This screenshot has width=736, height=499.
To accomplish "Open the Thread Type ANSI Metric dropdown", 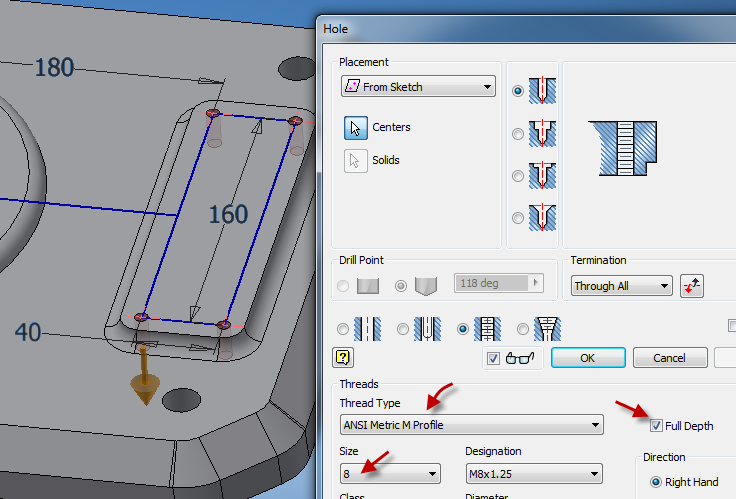I will point(472,425).
